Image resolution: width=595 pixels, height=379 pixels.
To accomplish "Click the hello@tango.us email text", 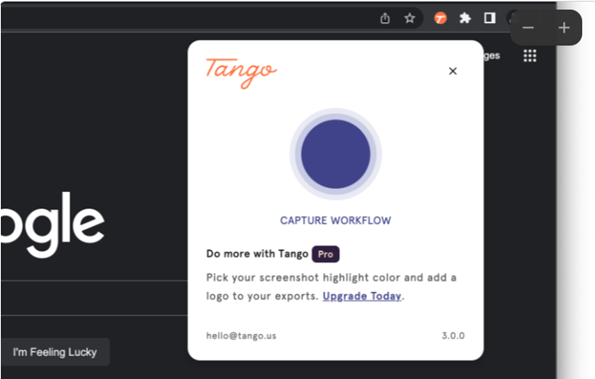I will [241, 336].
